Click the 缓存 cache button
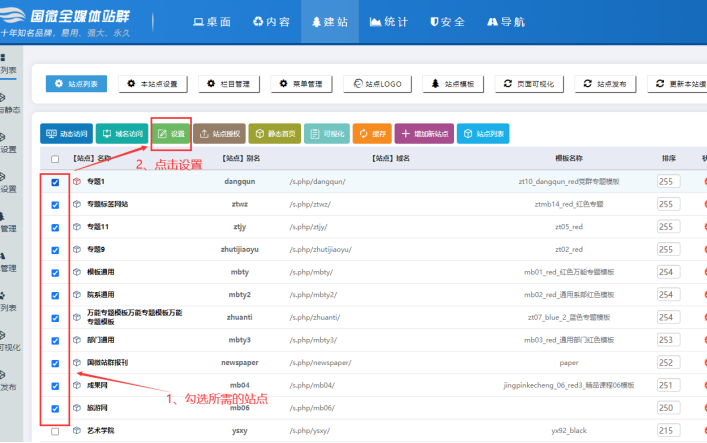The width and height of the screenshot is (707, 443). pyautogui.click(x=373, y=133)
